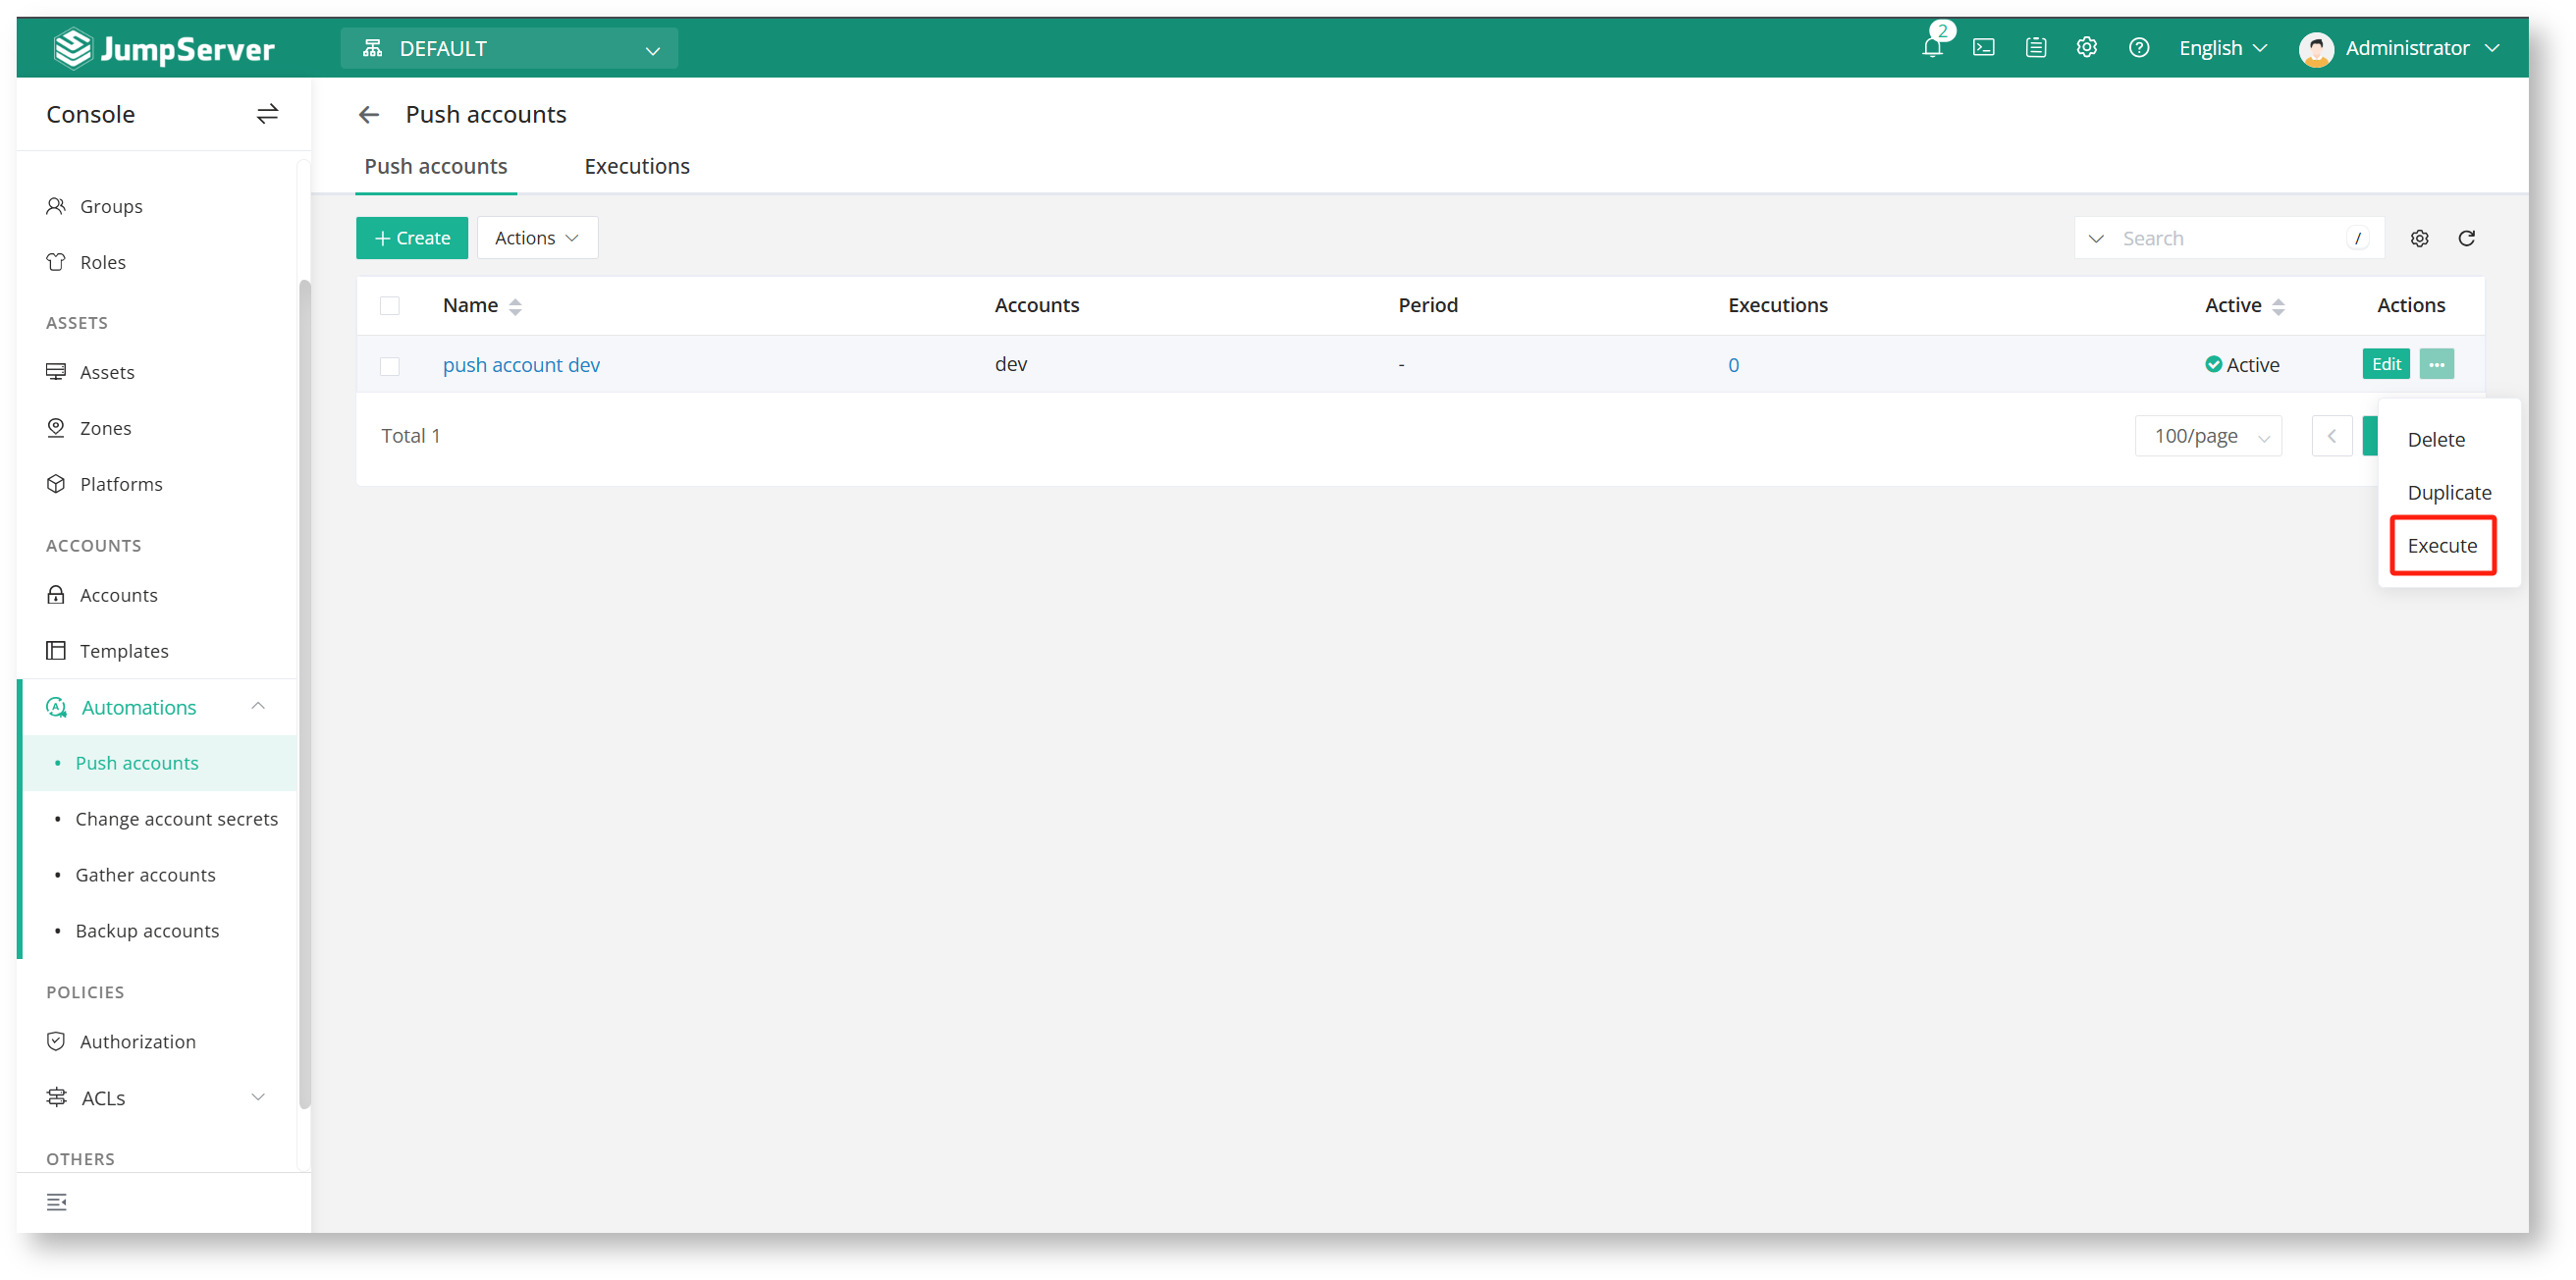Image resolution: width=2576 pixels, height=1280 pixels.
Task: Open Change account secrets submenu item
Action: [x=160, y=819]
